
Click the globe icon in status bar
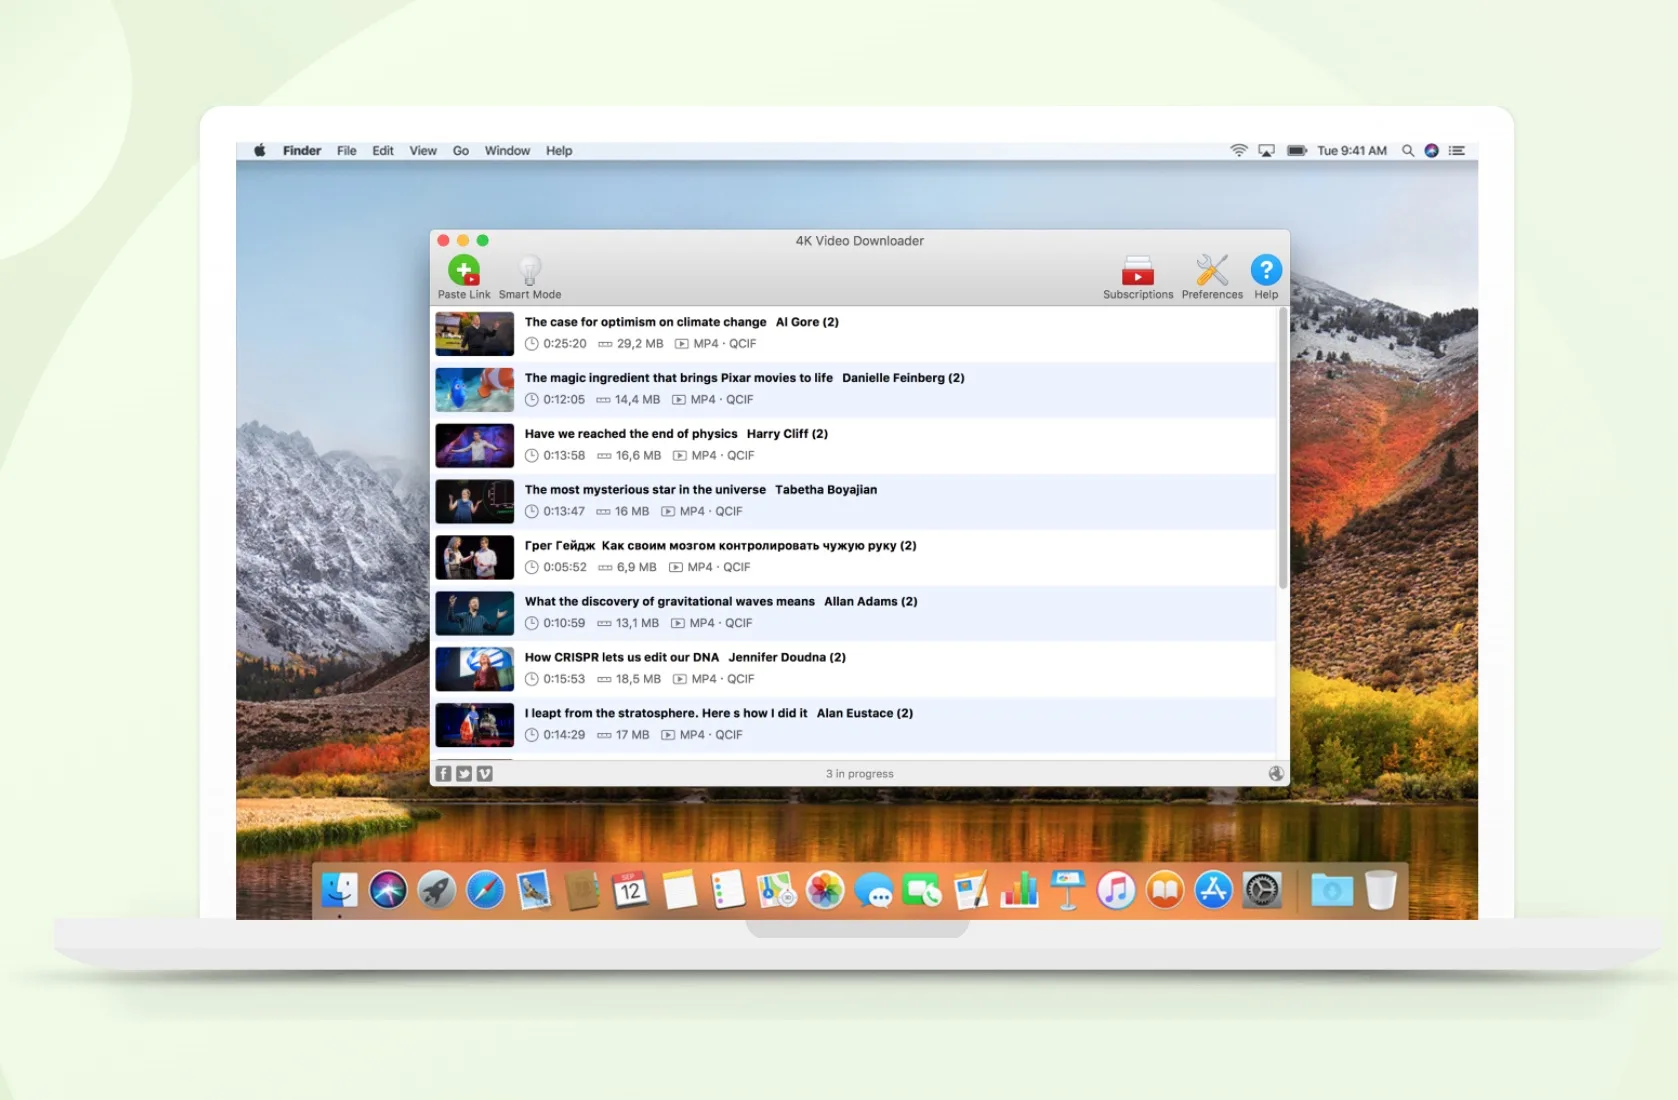(x=1276, y=773)
